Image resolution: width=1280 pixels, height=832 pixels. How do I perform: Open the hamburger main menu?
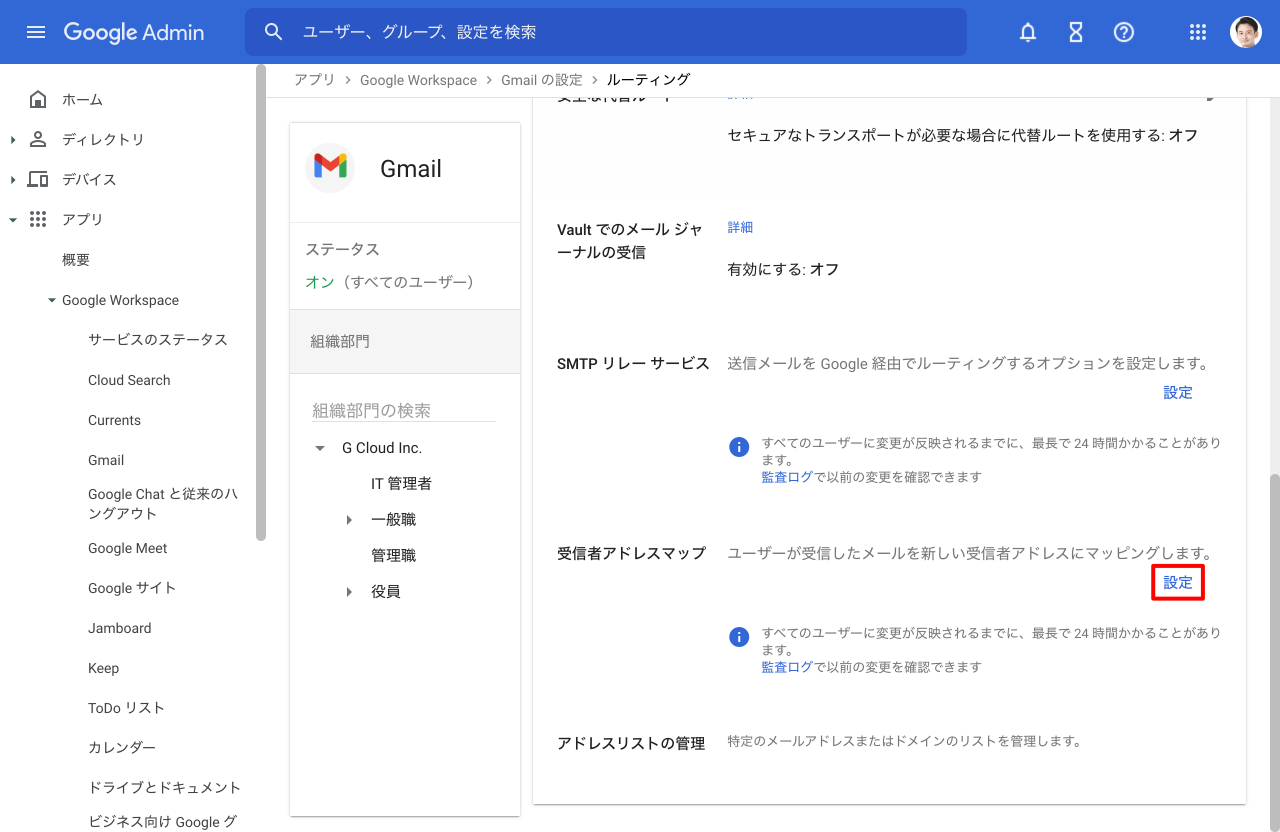36,32
